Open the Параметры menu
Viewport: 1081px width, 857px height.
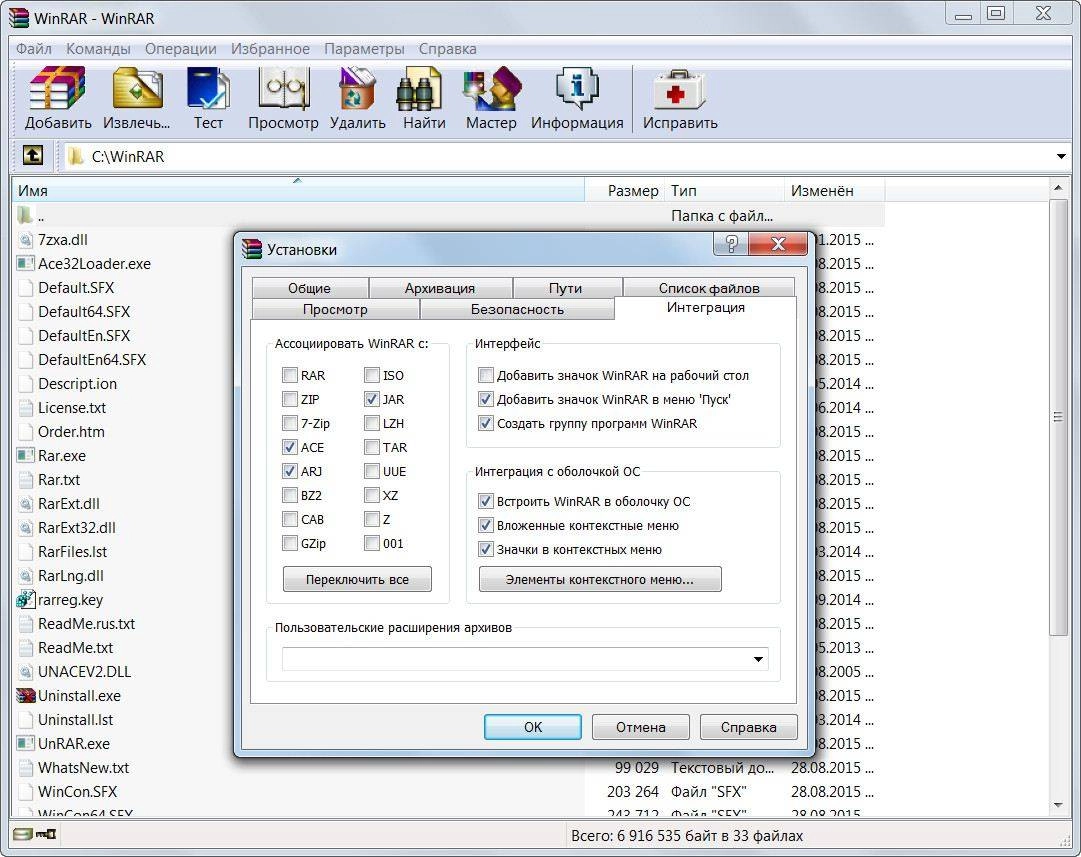(x=364, y=49)
